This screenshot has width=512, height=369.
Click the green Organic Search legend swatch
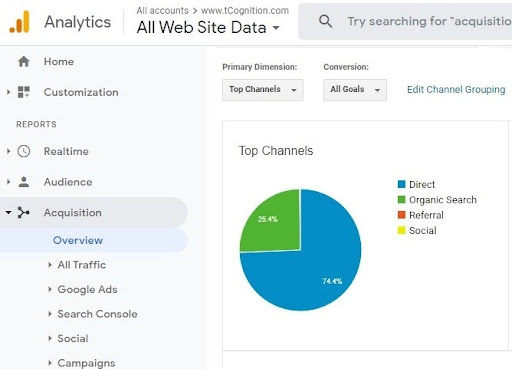(x=402, y=199)
